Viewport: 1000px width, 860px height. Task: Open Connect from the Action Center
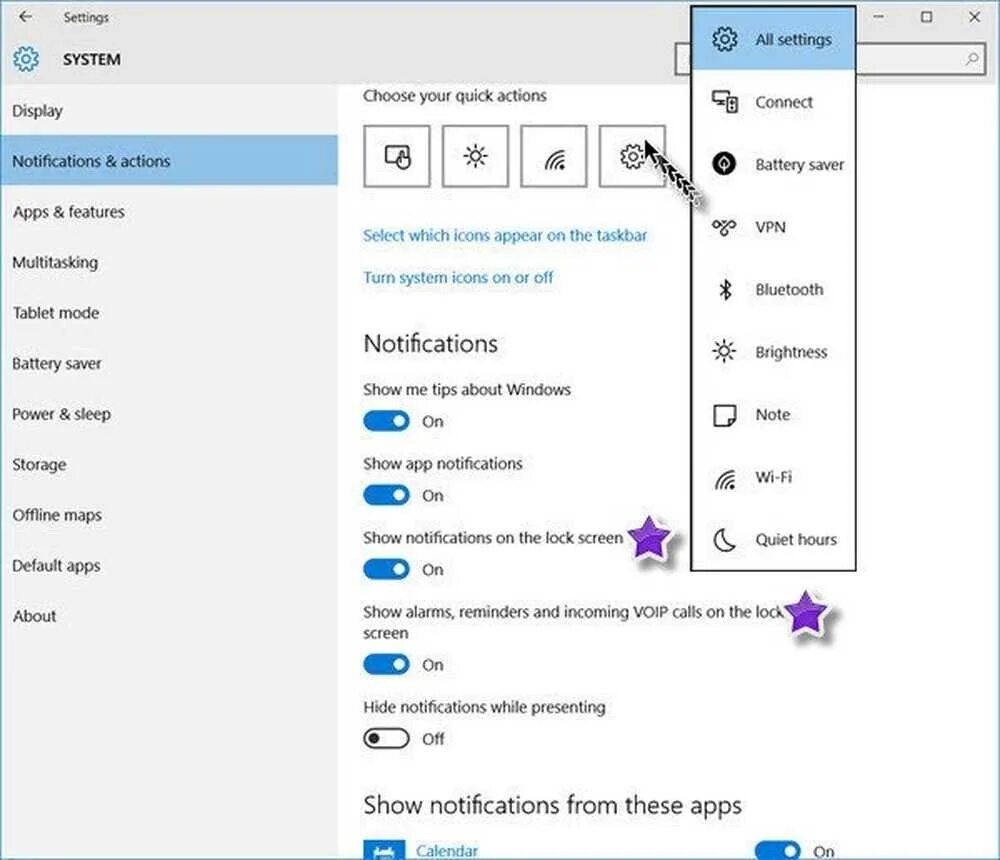784,102
